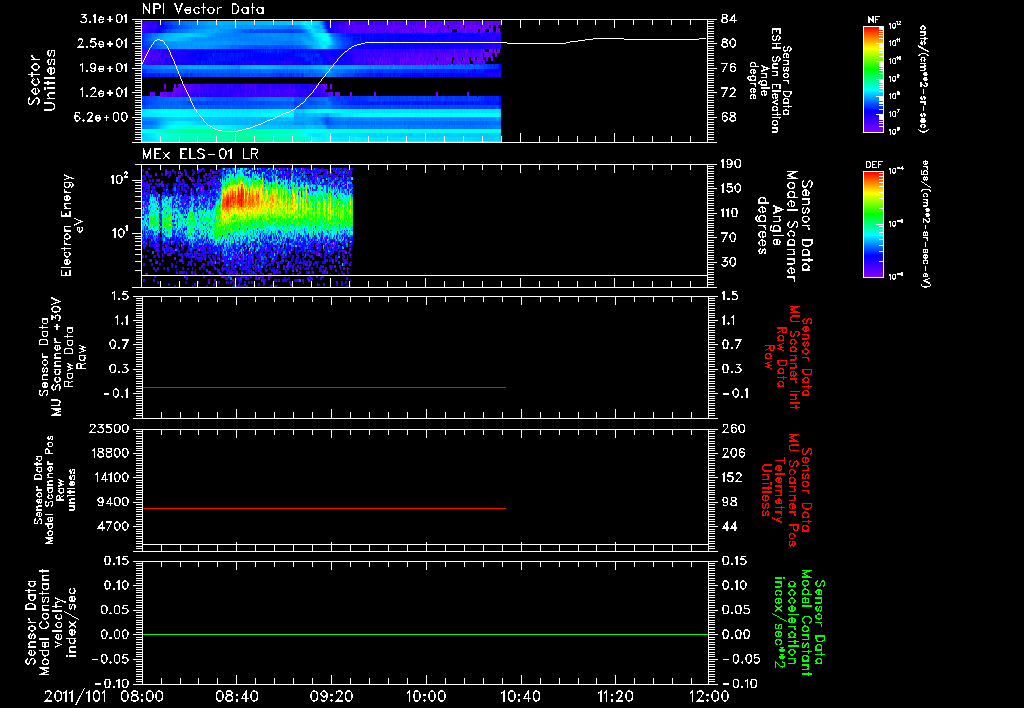Click the red line in Model Scanner Pos panel
The height and width of the screenshot is (708, 1024).
[x=324, y=508]
